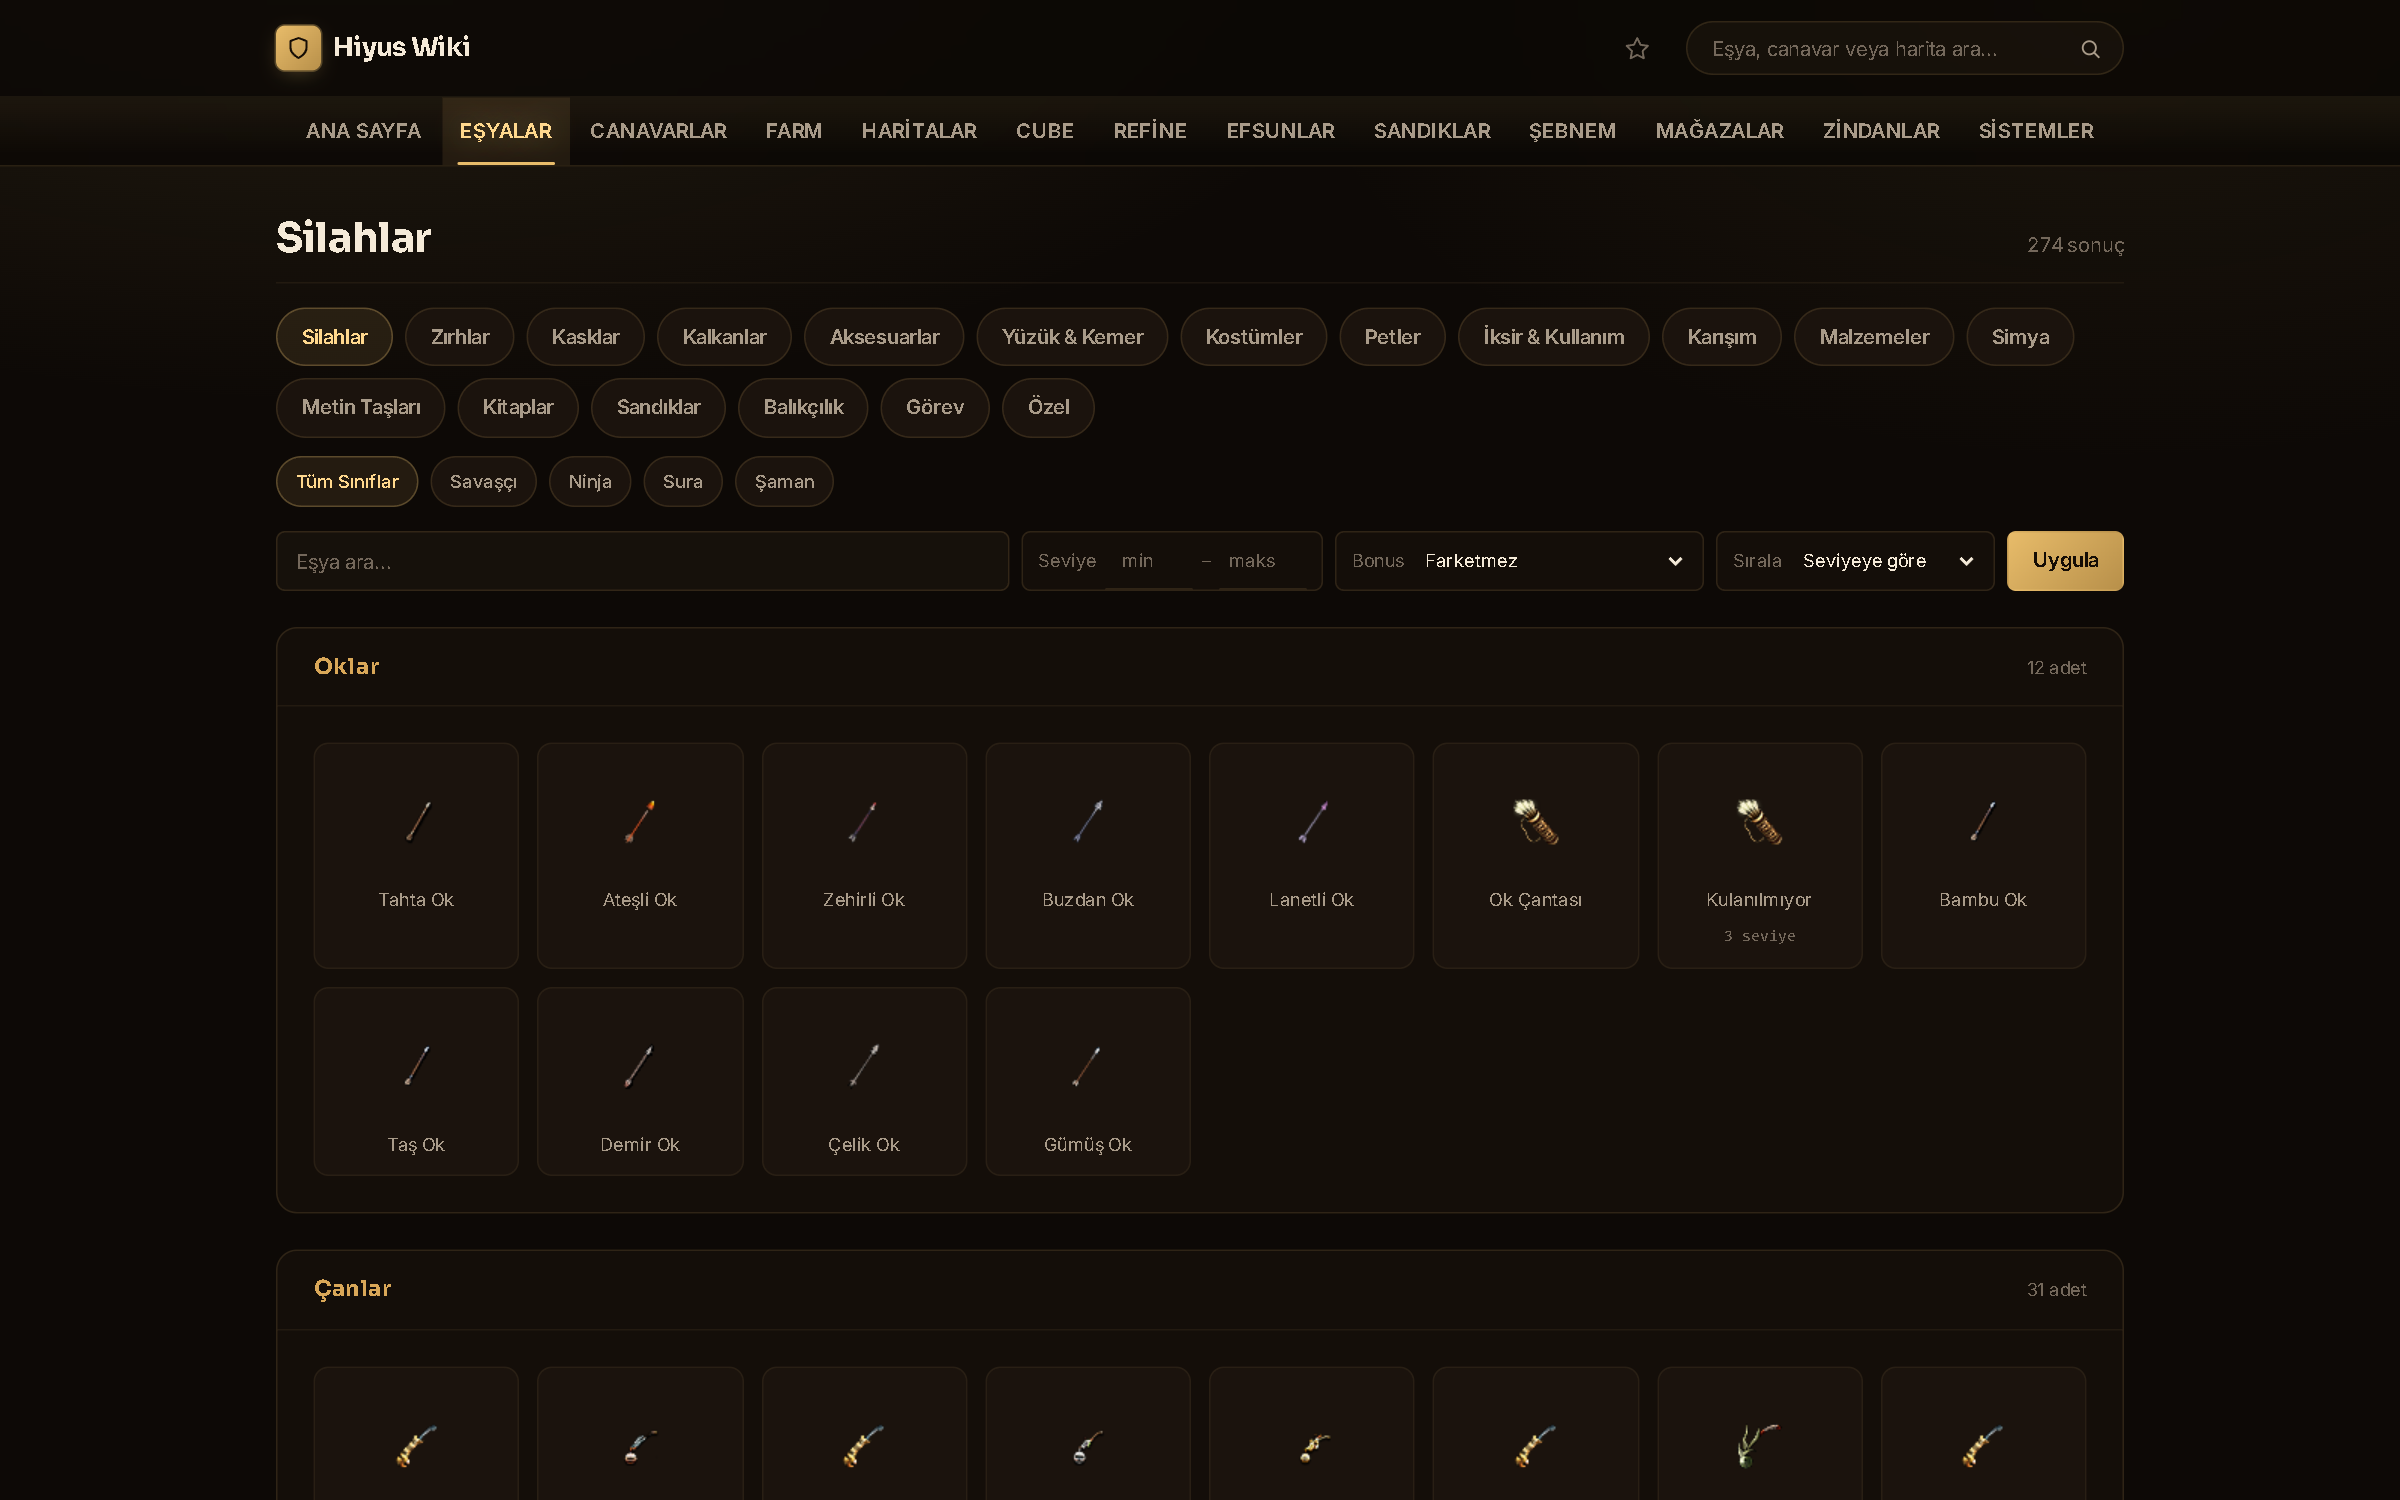The image size is (2400, 1500).
Task: Select the Karışım category chip
Action: coord(1721,337)
